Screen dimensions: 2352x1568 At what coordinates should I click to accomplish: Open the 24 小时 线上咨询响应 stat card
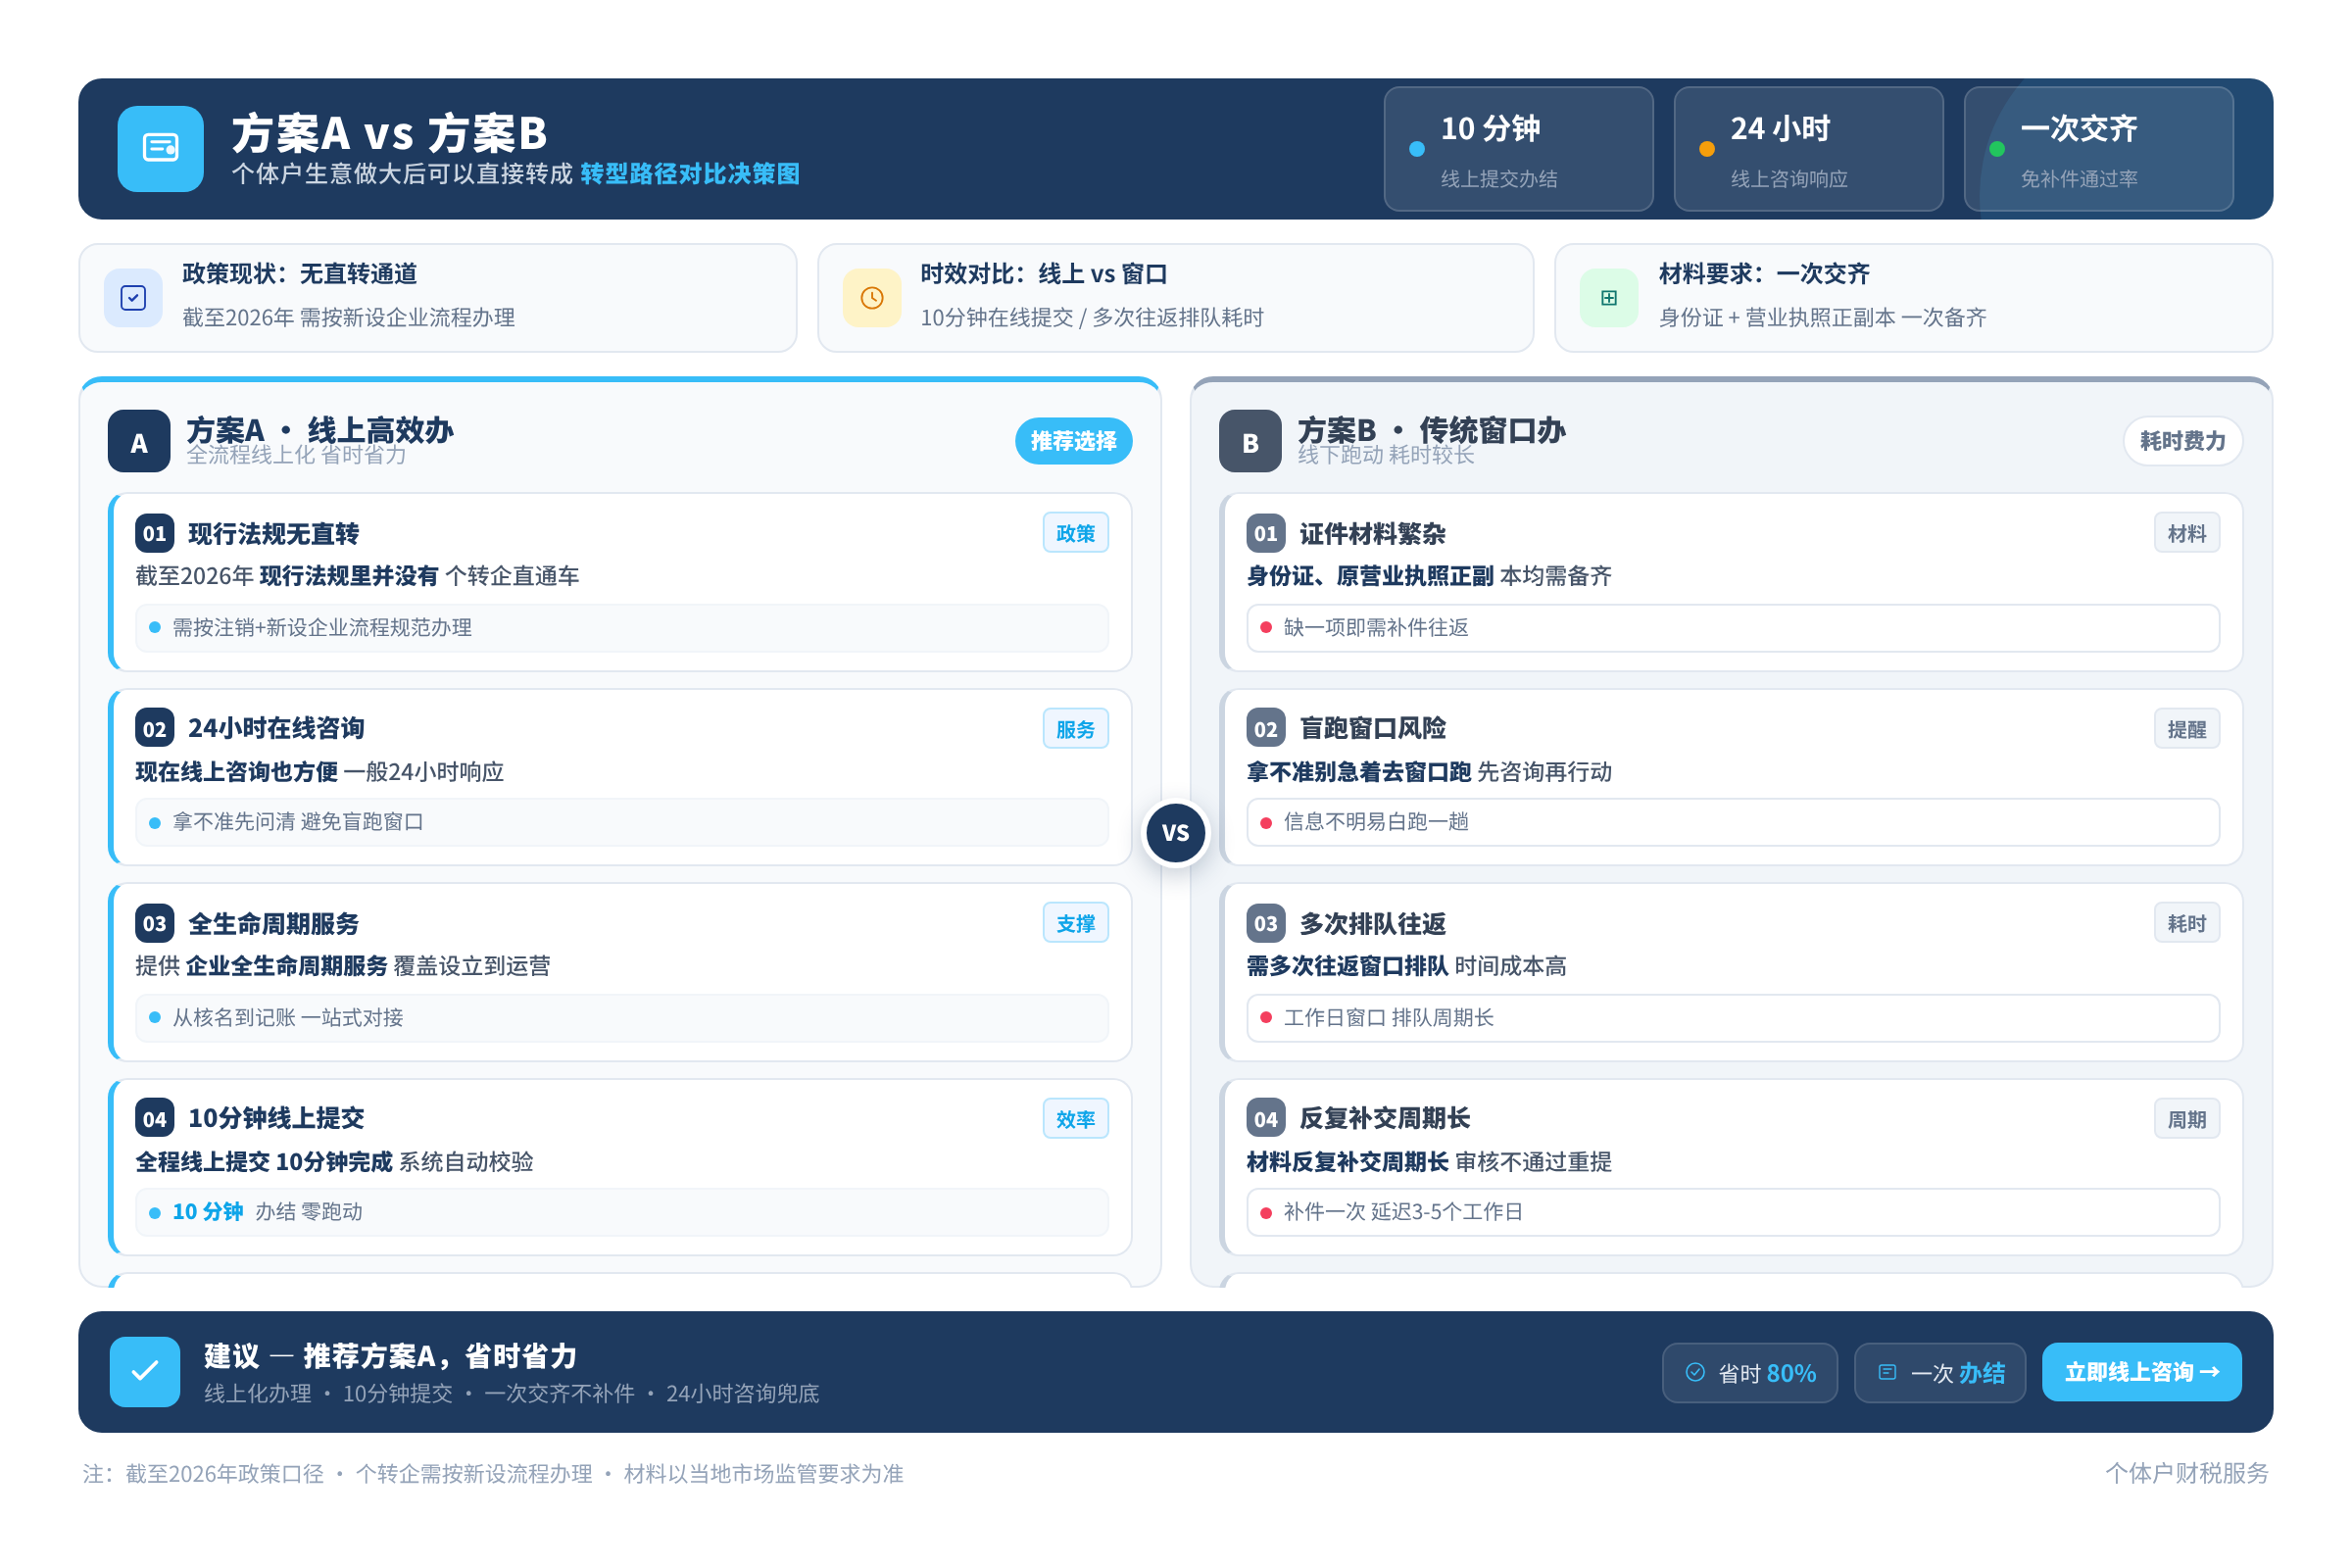[x=1809, y=149]
